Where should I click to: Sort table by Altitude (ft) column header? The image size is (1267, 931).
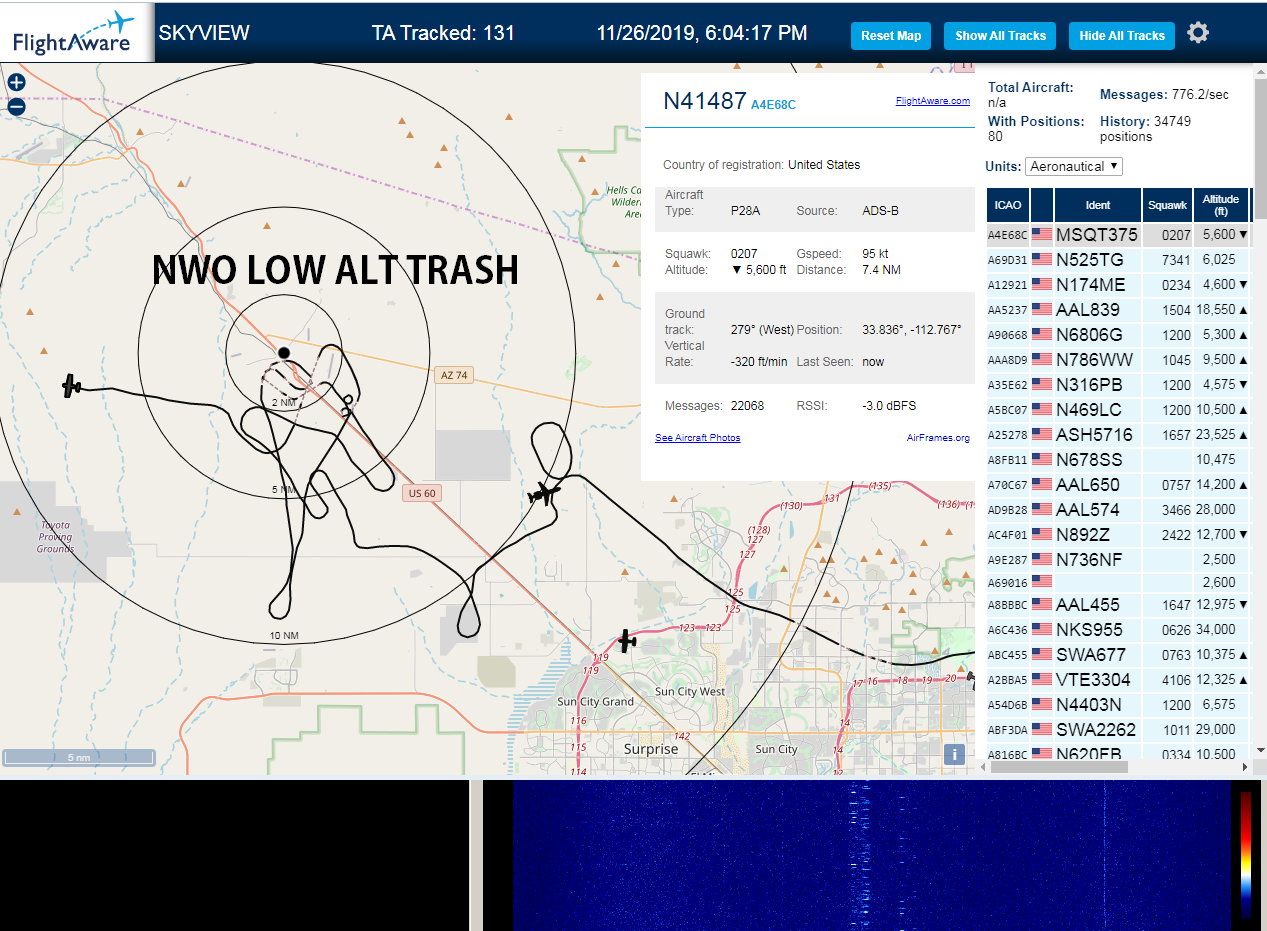1221,205
